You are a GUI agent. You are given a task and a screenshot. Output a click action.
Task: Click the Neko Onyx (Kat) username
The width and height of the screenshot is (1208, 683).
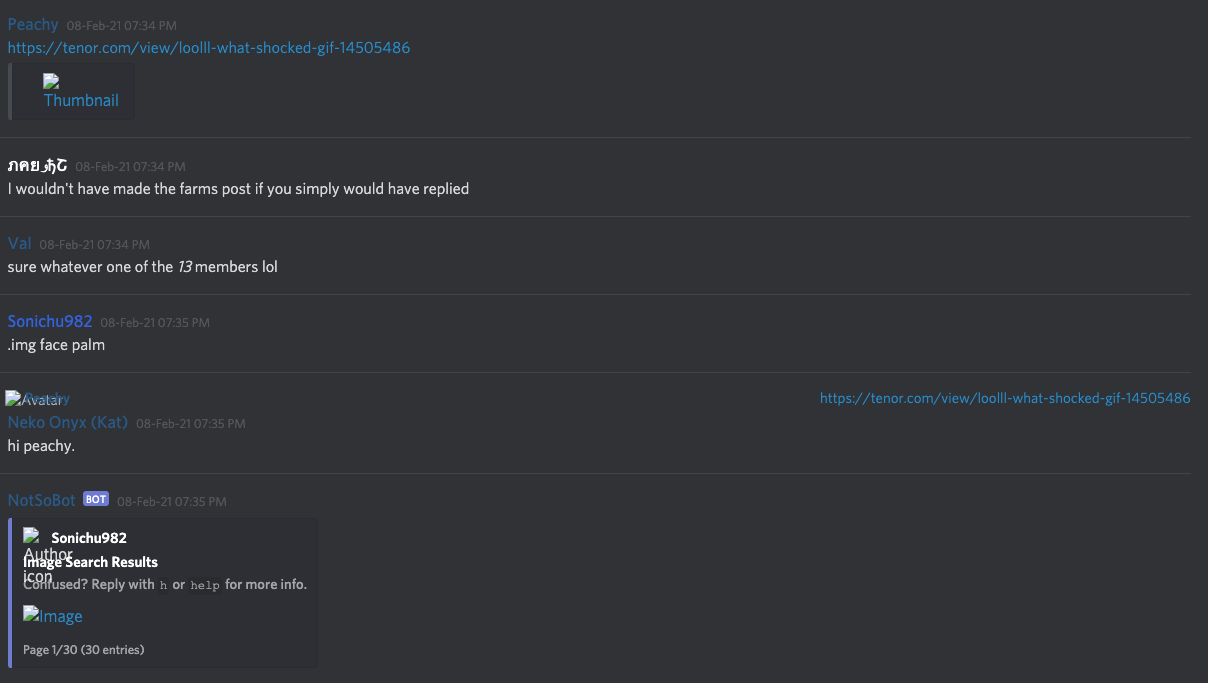click(68, 422)
